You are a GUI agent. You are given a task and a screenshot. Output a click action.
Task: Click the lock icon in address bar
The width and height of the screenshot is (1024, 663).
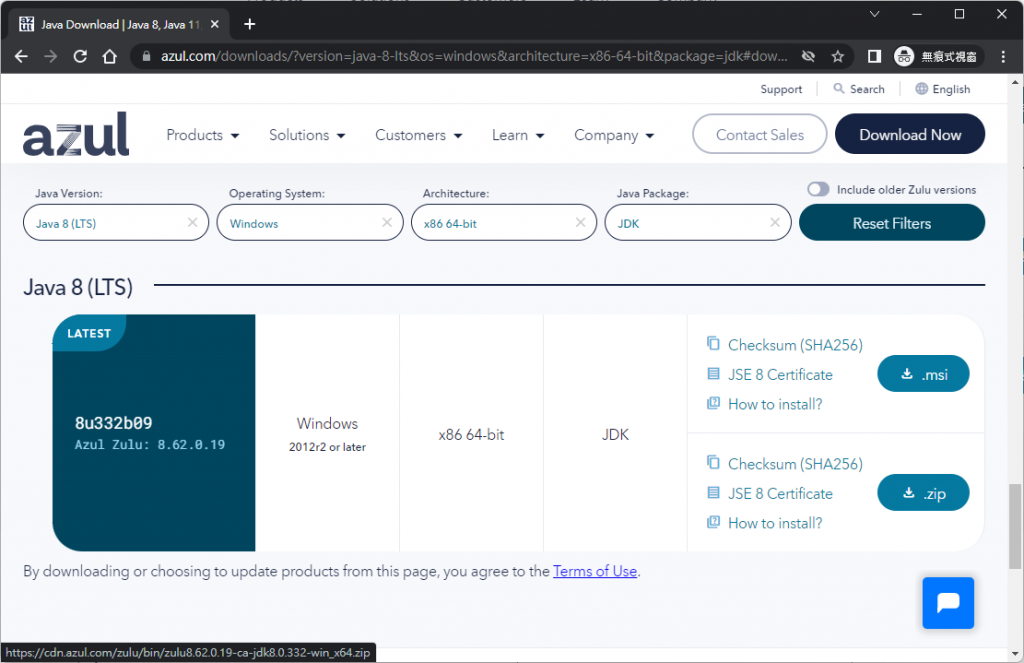coord(146,57)
